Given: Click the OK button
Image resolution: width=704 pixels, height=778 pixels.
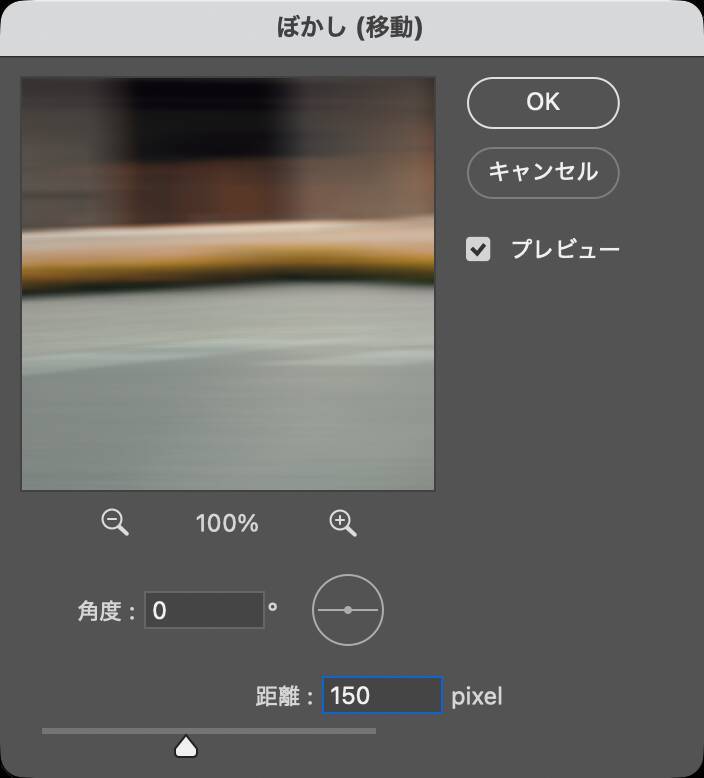Looking at the screenshot, I should pos(543,103).
